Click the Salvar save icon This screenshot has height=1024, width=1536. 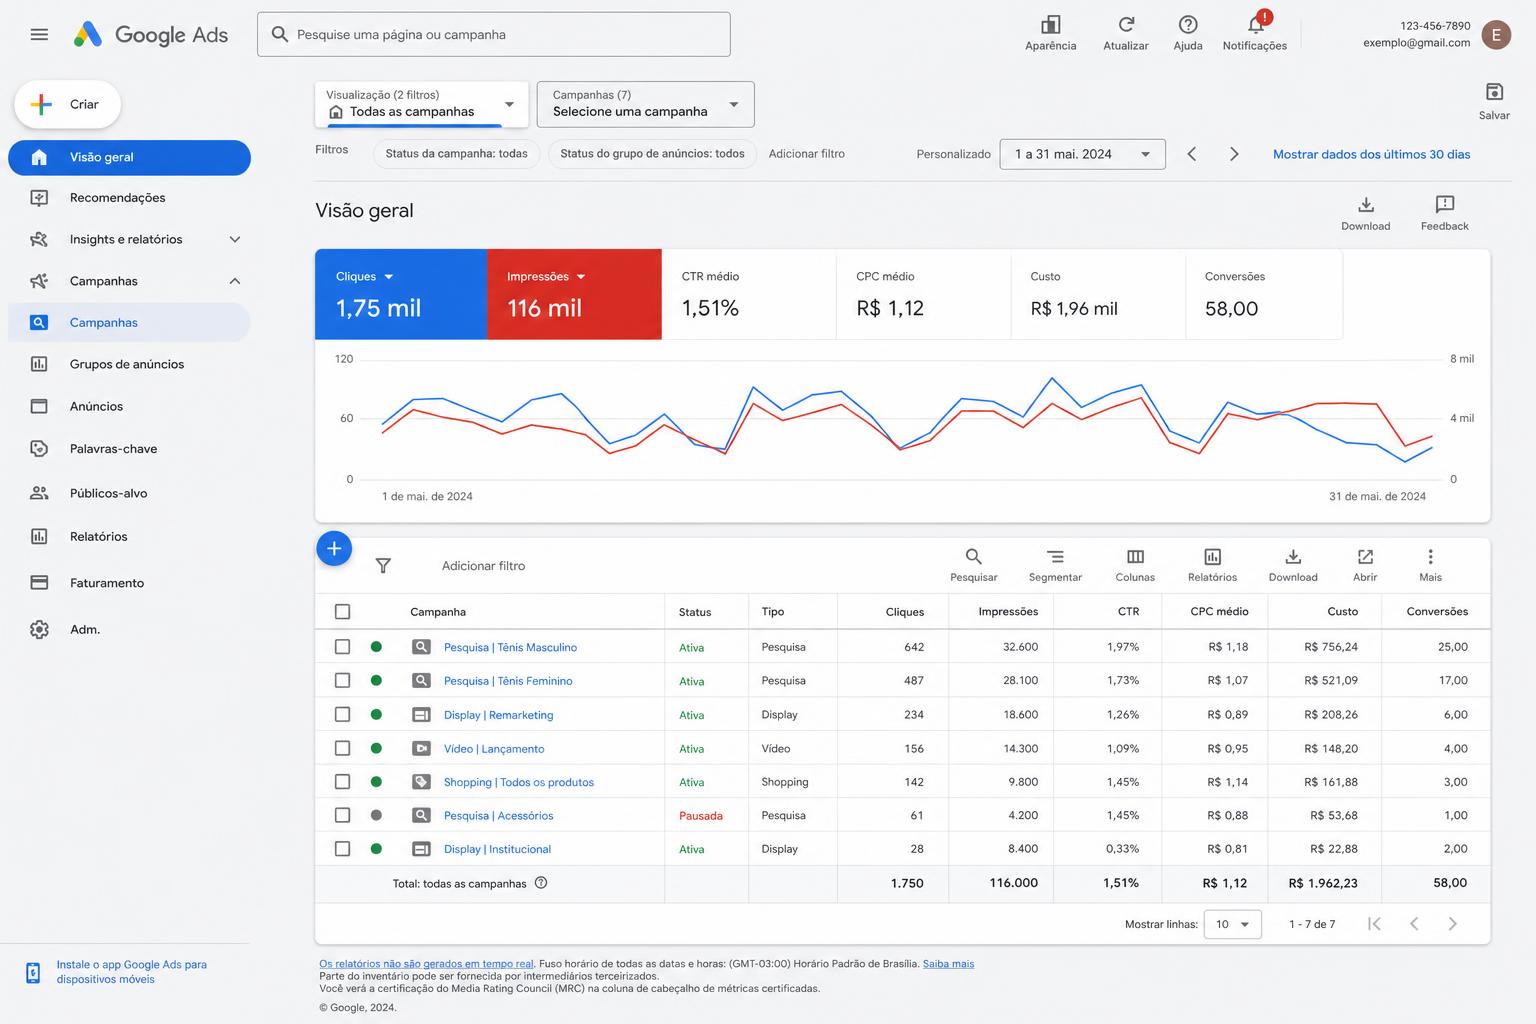(x=1494, y=92)
